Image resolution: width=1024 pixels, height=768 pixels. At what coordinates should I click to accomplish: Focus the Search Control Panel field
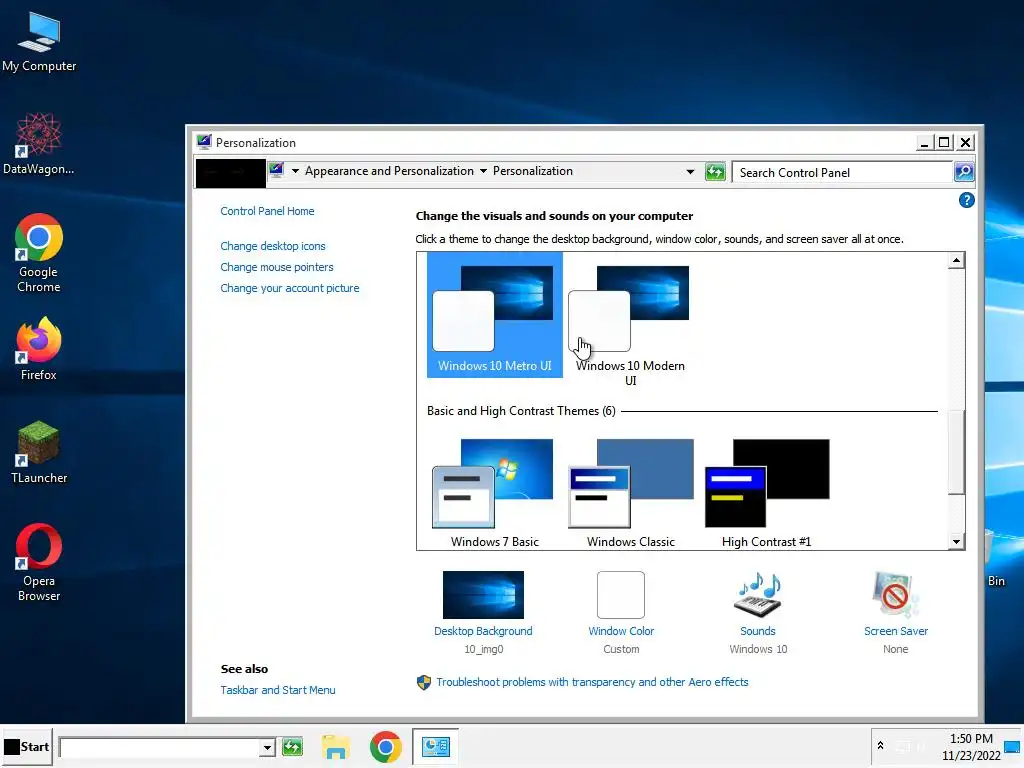point(842,172)
